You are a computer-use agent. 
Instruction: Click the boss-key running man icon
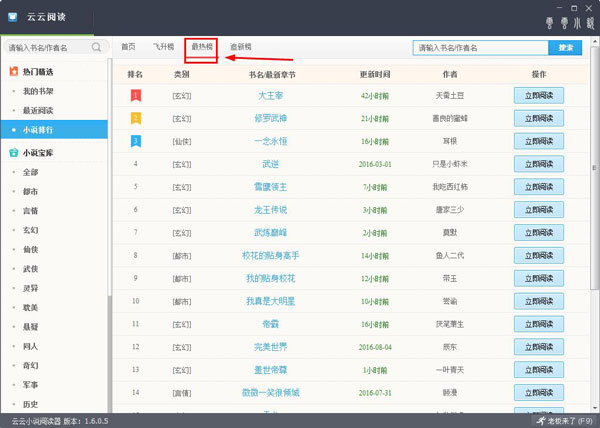(x=540, y=421)
